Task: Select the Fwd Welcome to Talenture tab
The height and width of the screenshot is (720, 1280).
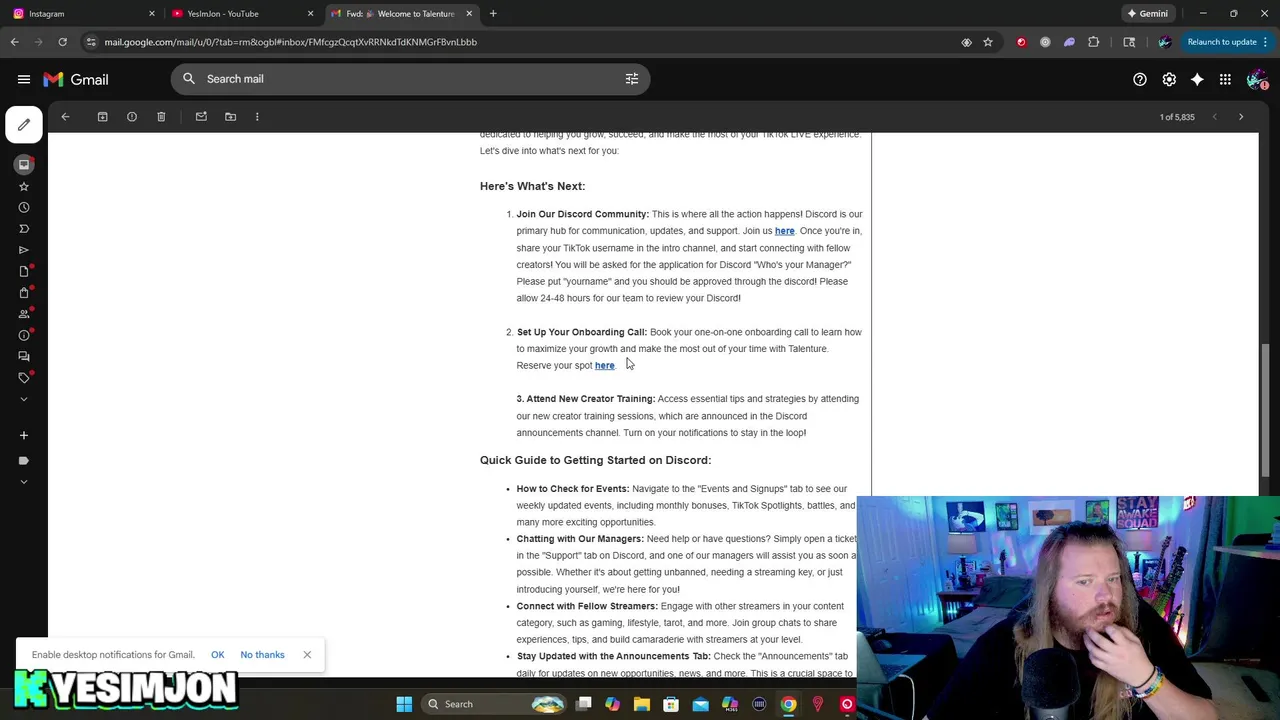Action: click(400, 14)
